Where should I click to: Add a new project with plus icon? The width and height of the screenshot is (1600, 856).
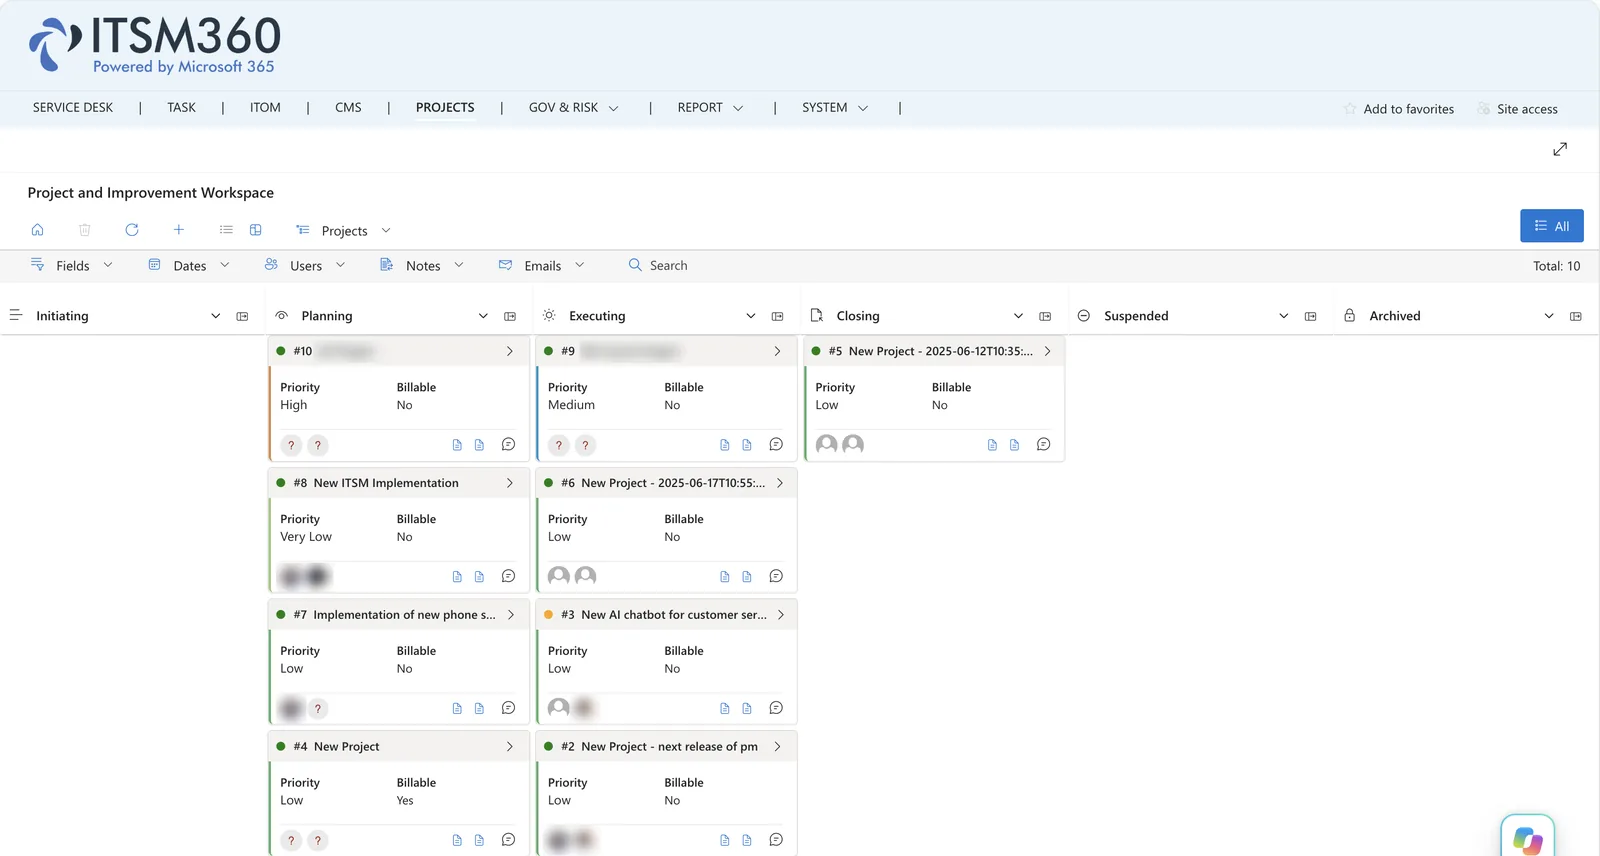pyautogui.click(x=179, y=230)
